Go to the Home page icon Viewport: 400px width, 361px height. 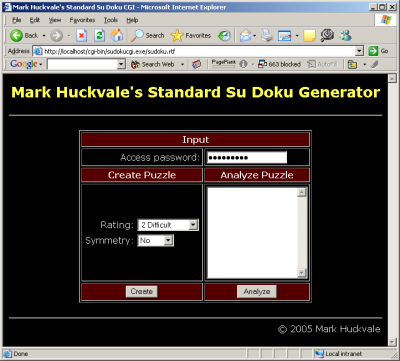(117, 35)
